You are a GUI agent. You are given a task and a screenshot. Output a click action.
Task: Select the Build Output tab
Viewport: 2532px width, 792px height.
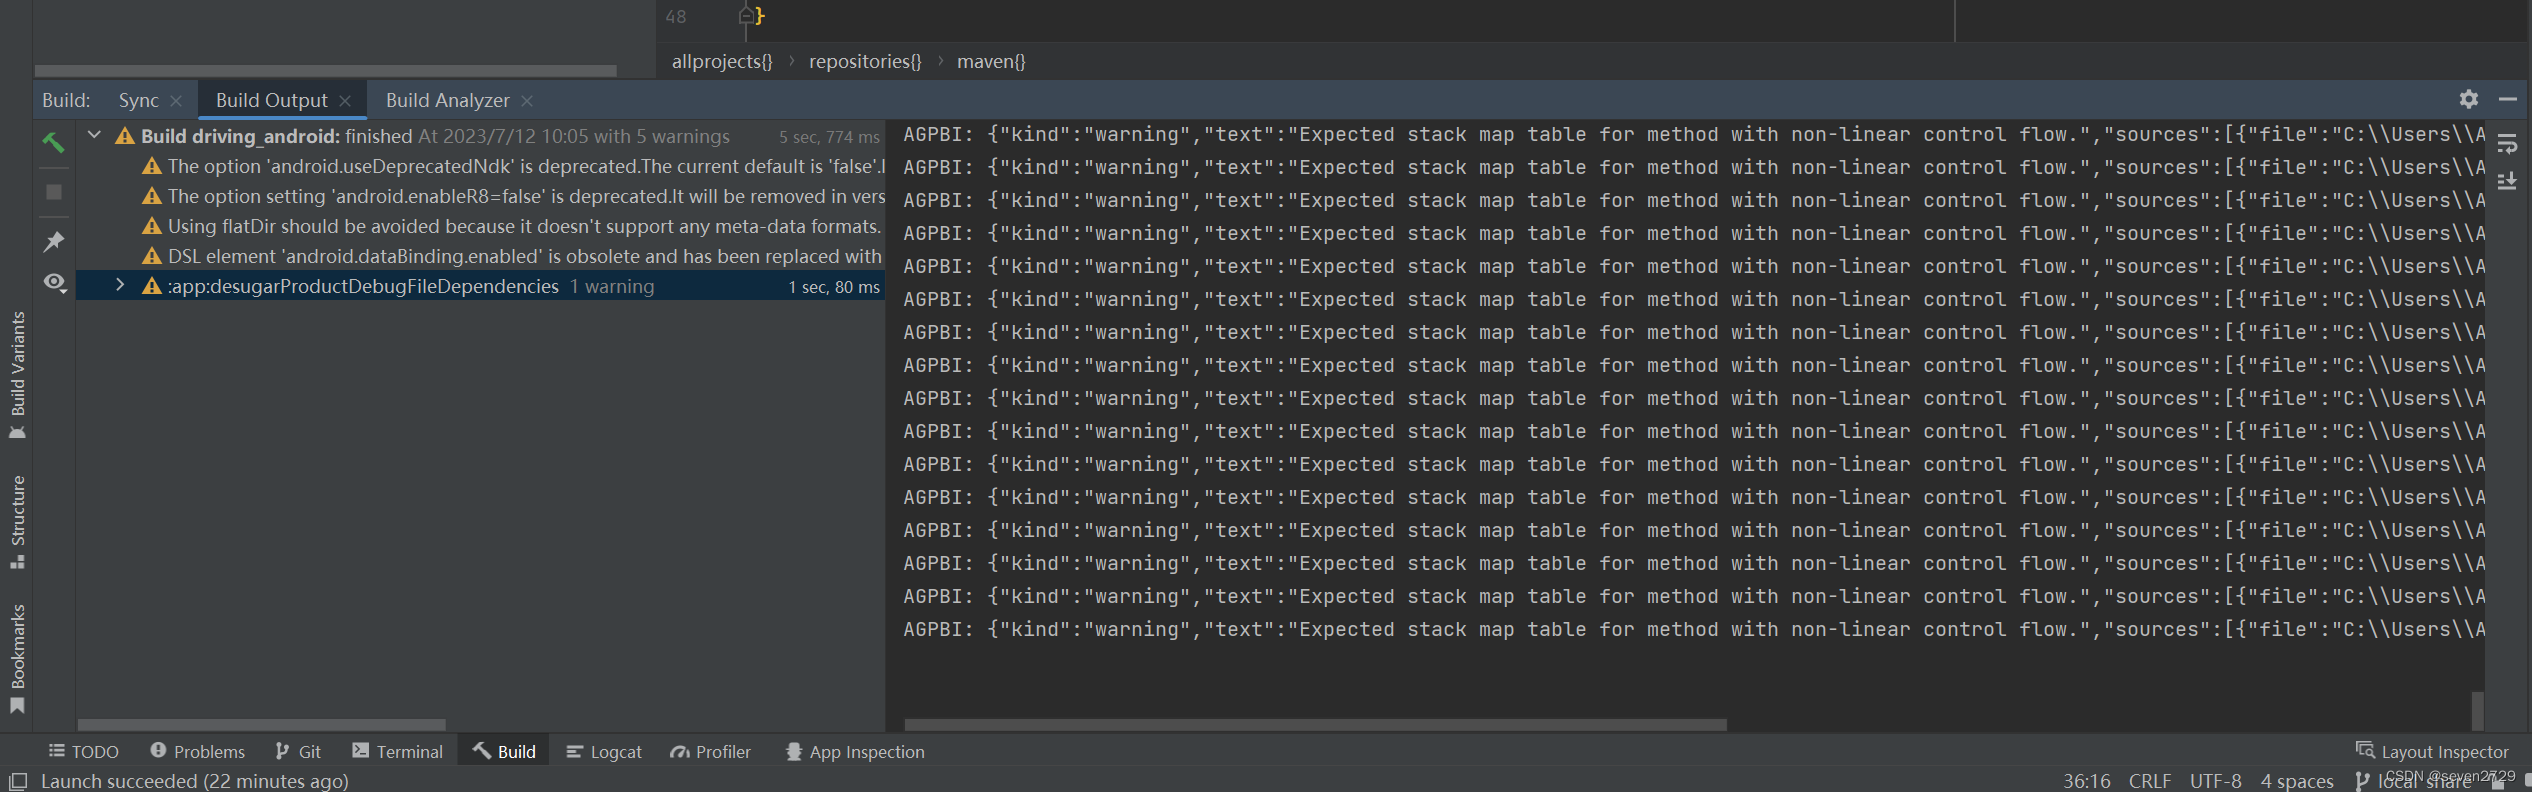(x=271, y=100)
